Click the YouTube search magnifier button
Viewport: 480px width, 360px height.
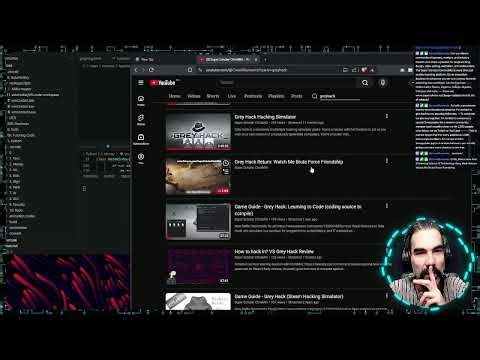(365, 83)
